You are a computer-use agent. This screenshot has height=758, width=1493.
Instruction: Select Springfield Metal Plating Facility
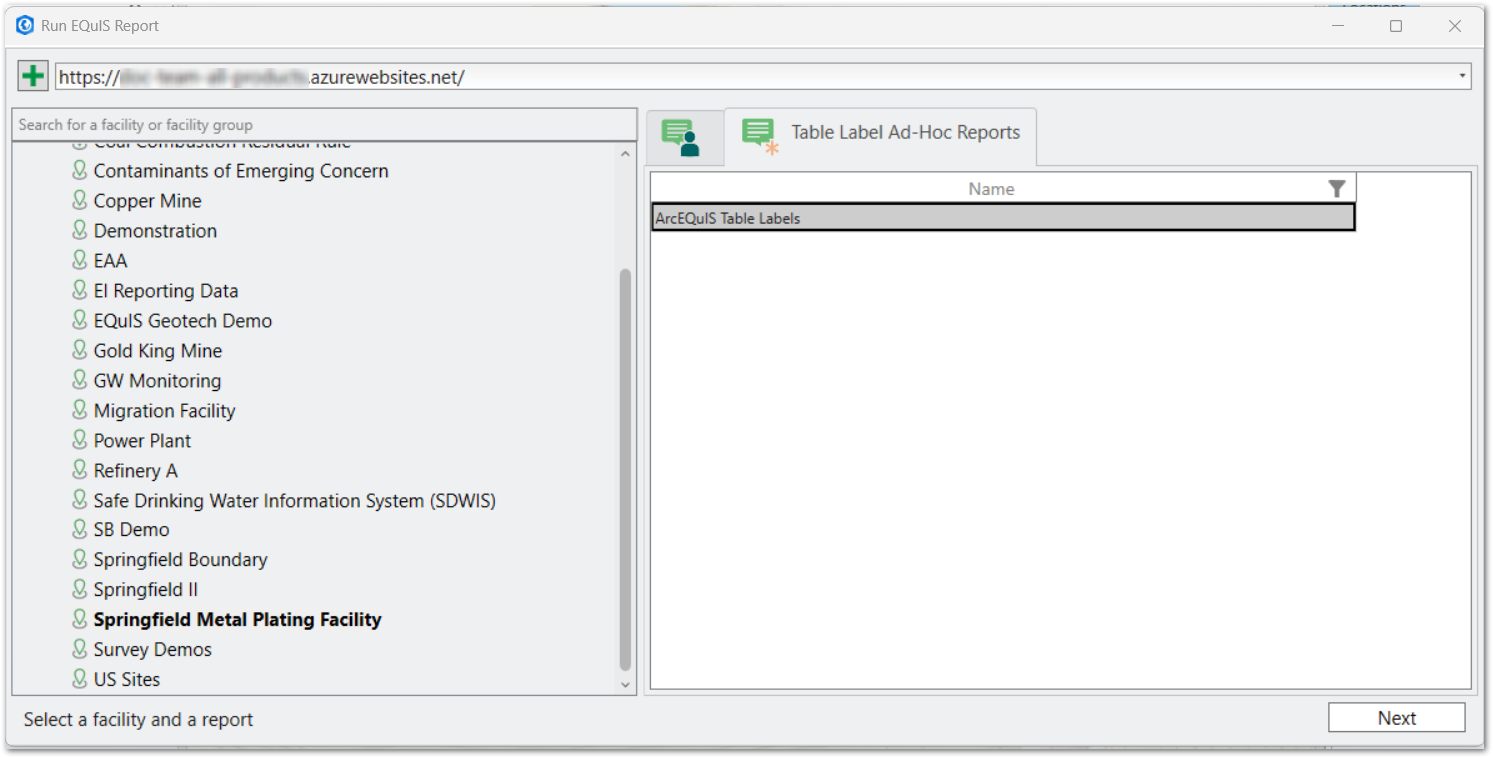click(237, 620)
